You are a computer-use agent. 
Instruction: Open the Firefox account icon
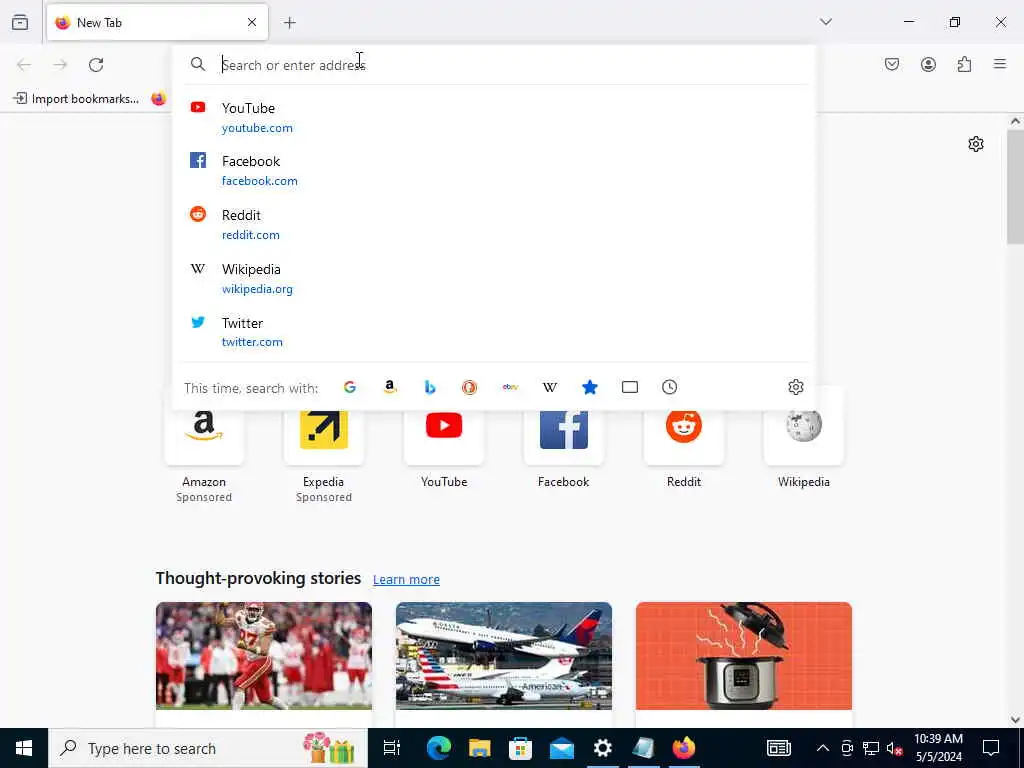pyautogui.click(x=928, y=64)
